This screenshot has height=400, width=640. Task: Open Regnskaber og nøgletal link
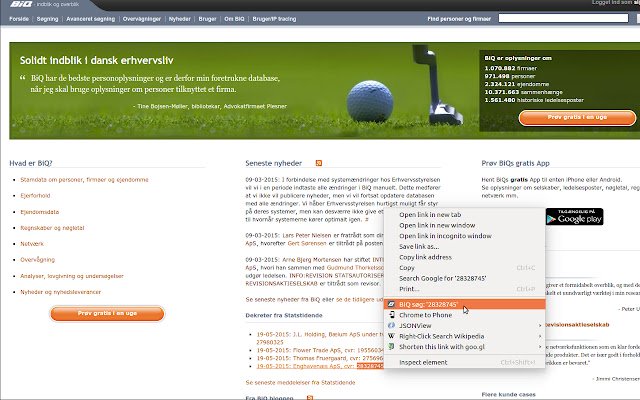[x=52, y=228]
